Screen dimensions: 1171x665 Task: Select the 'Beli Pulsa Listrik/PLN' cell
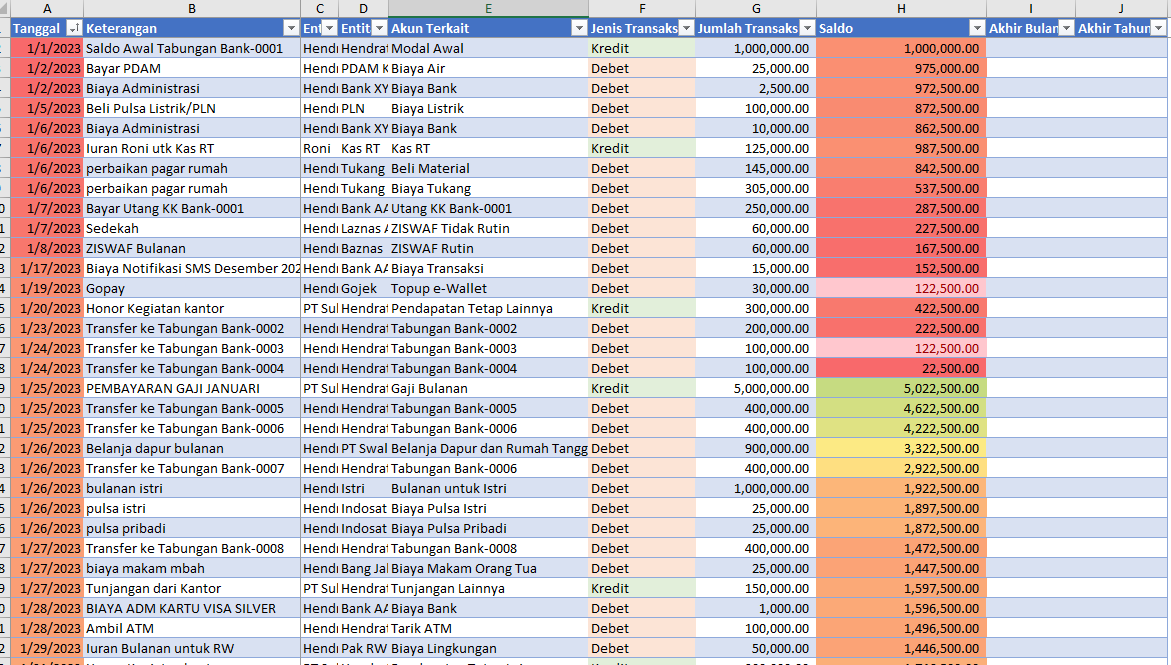pos(192,108)
